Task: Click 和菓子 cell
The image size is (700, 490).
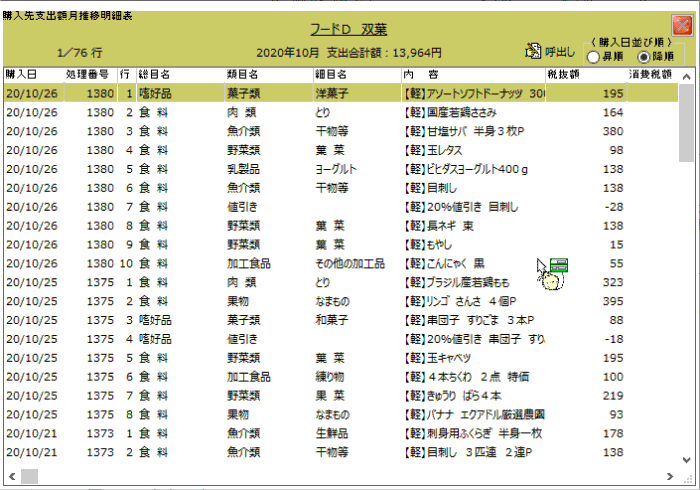Action: tap(332, 320)
